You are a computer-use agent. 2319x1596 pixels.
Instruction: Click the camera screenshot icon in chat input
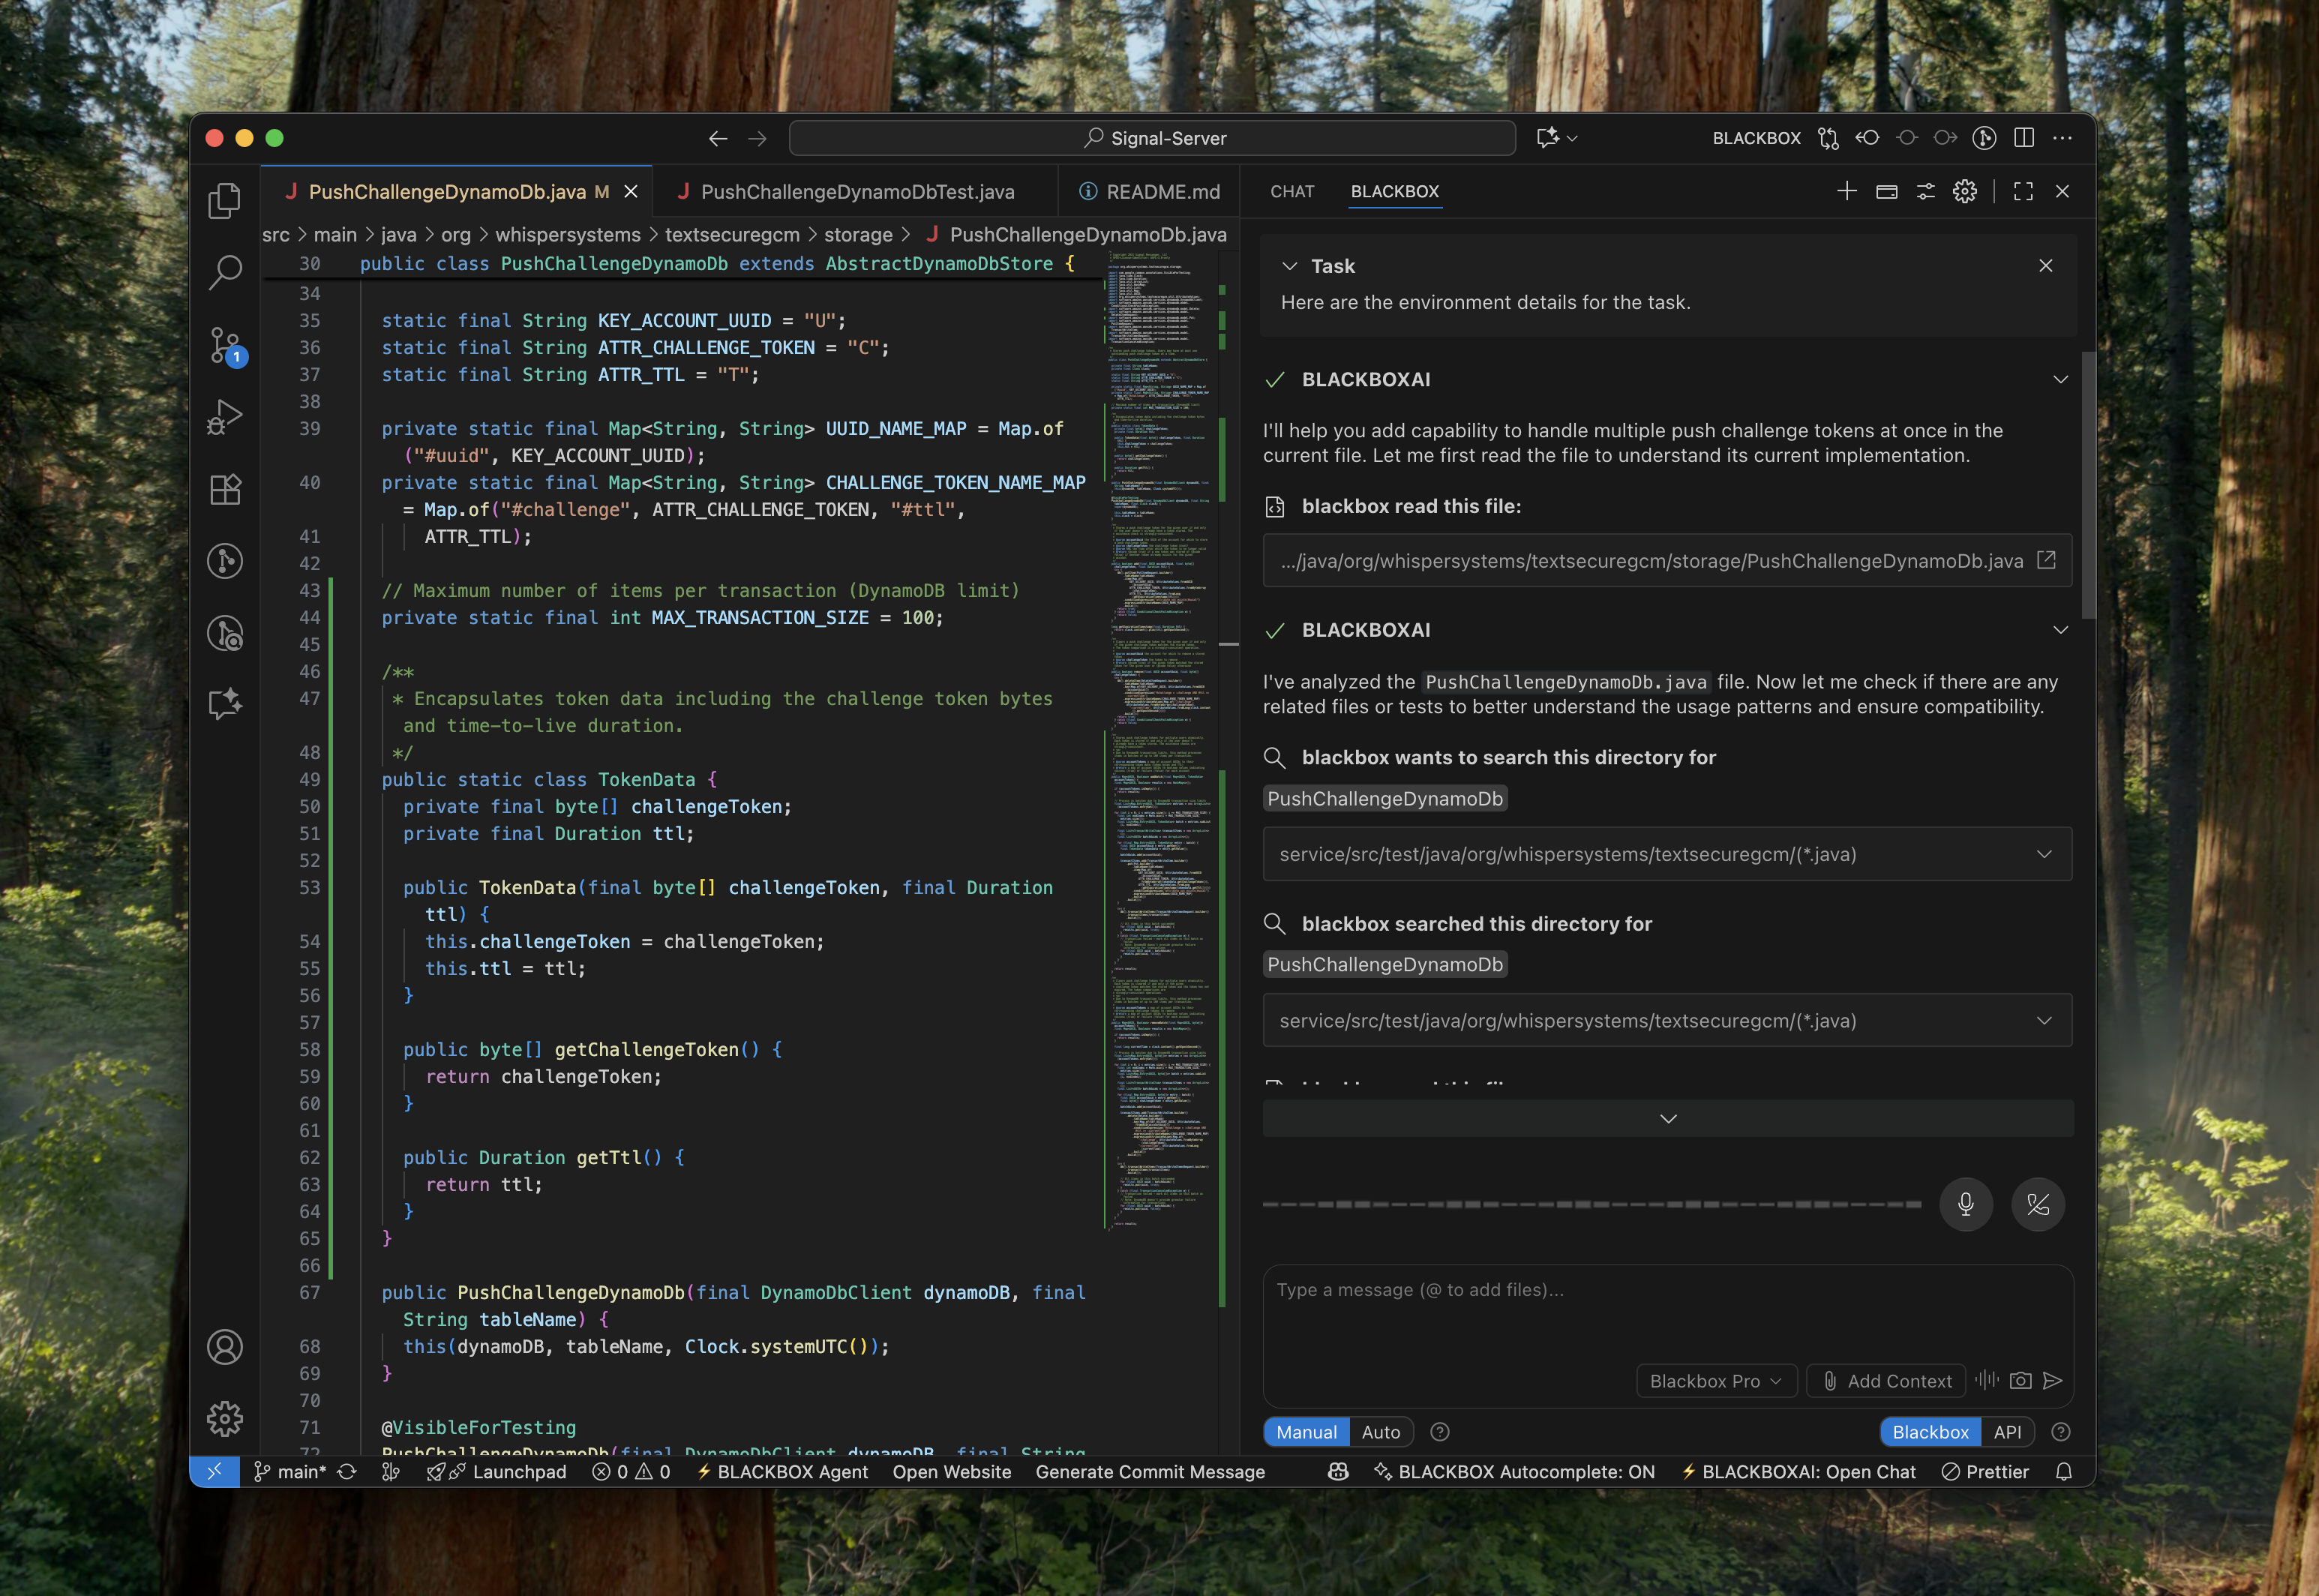pyautogui.click(x=2020, y=1381)
